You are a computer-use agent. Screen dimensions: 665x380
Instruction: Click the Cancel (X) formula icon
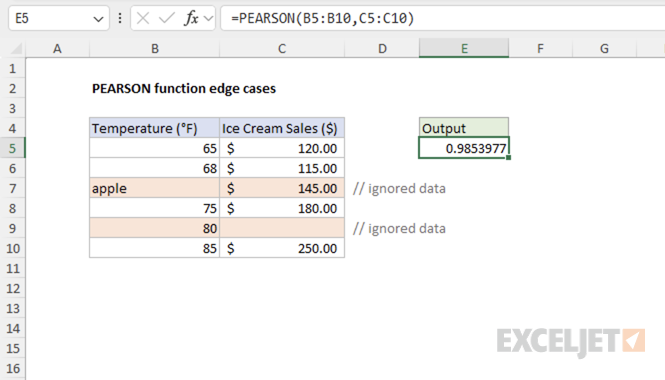[x=143, y=18]
